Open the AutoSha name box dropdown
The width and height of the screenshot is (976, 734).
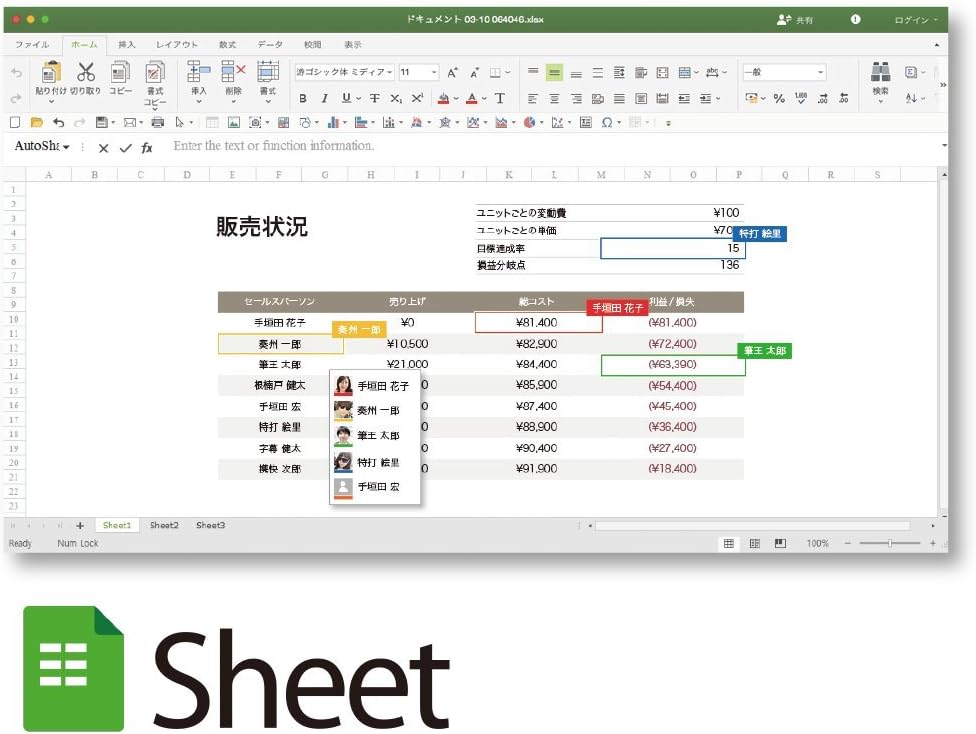click(66, 147)
